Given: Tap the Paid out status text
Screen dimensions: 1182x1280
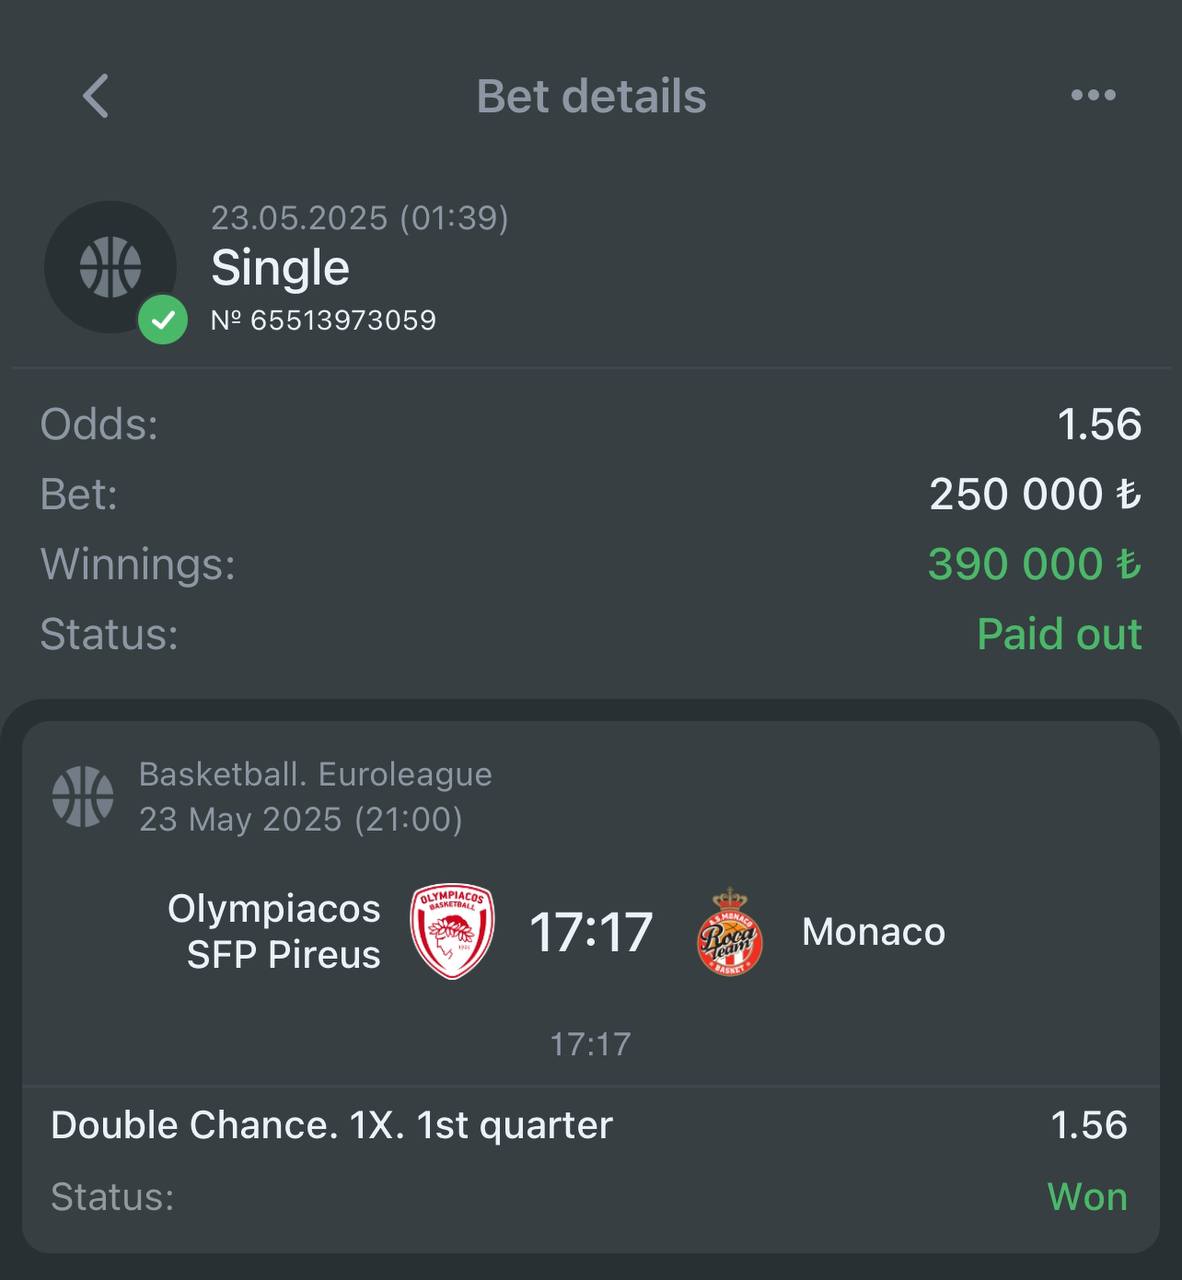Looking at the screenshot, I should point(1059,634).
